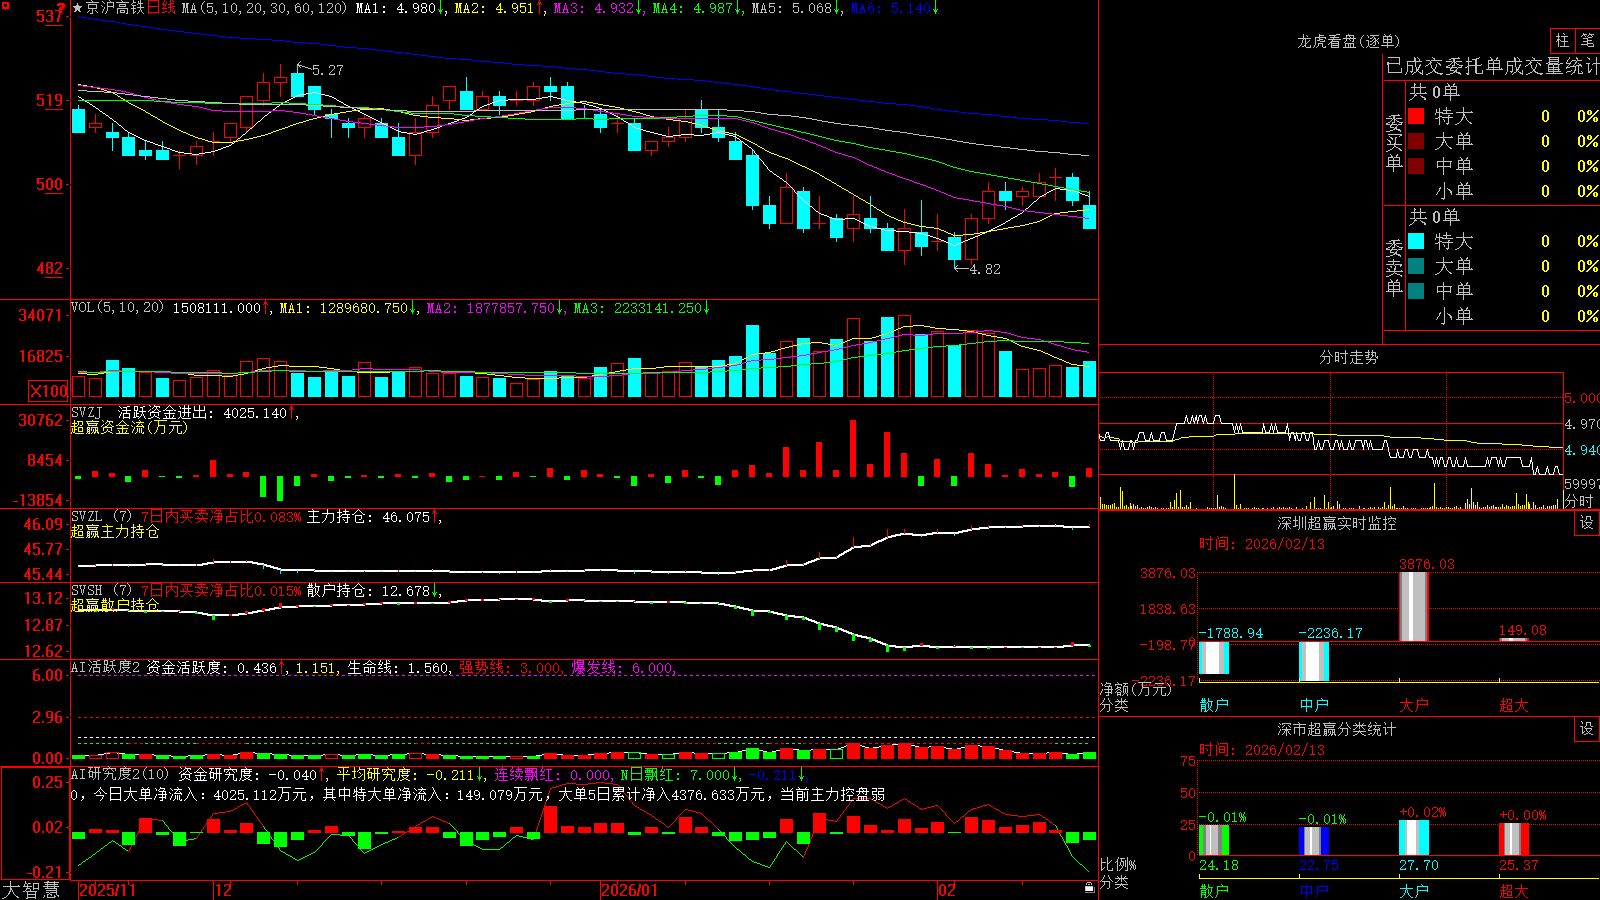Viewport: 1600px width, 900px height.
Task: Click the 12 month timeline marker
Action: pos(223,890)
